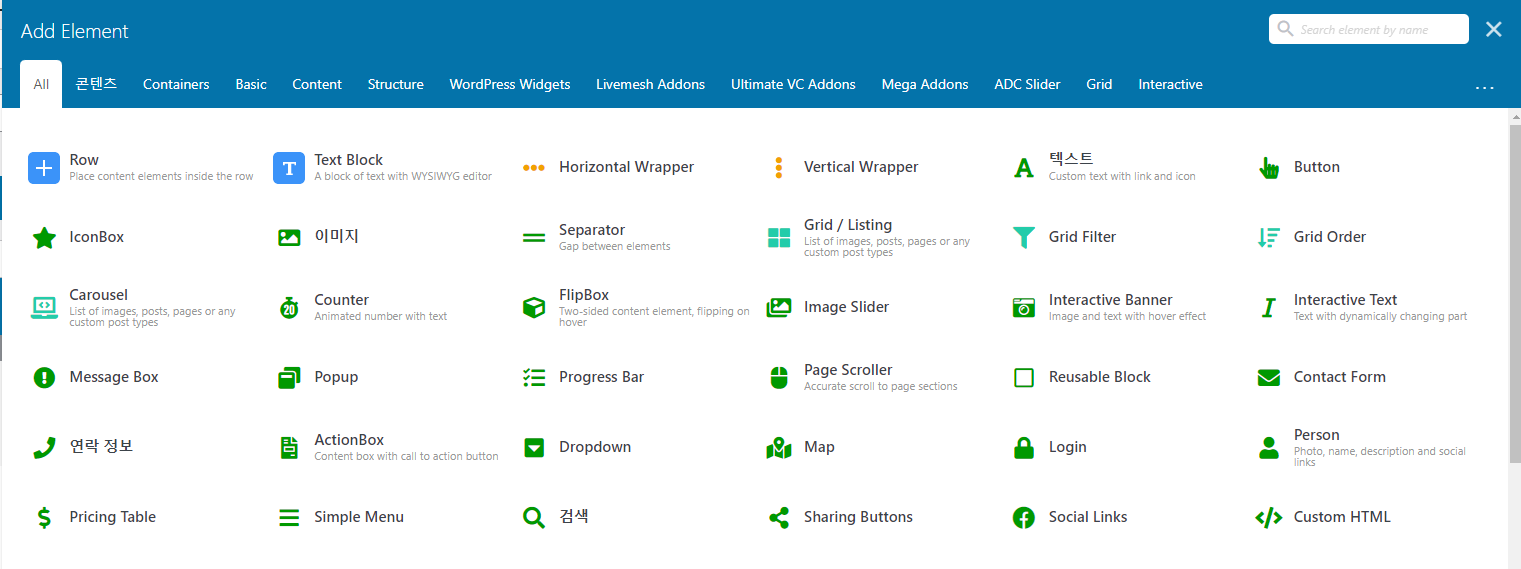
Task: Pick the Popup windows icon
Action: pos(289,378)
